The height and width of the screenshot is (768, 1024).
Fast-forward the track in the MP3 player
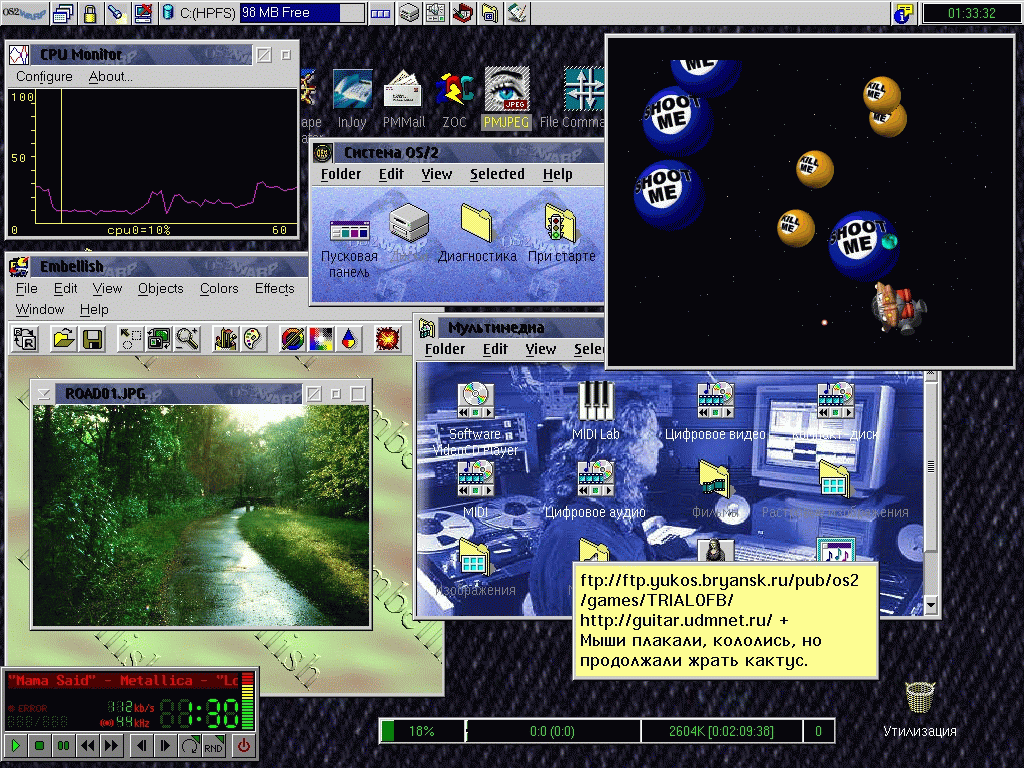(112, 745)
